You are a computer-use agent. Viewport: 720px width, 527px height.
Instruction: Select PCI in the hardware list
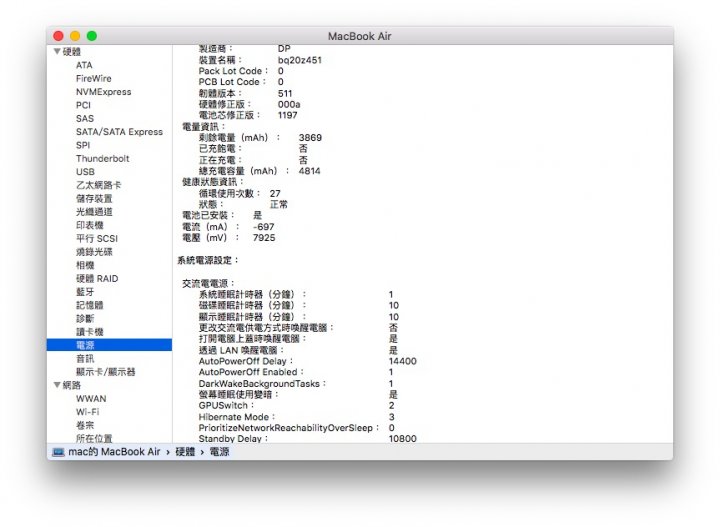(x=83, y=105)
